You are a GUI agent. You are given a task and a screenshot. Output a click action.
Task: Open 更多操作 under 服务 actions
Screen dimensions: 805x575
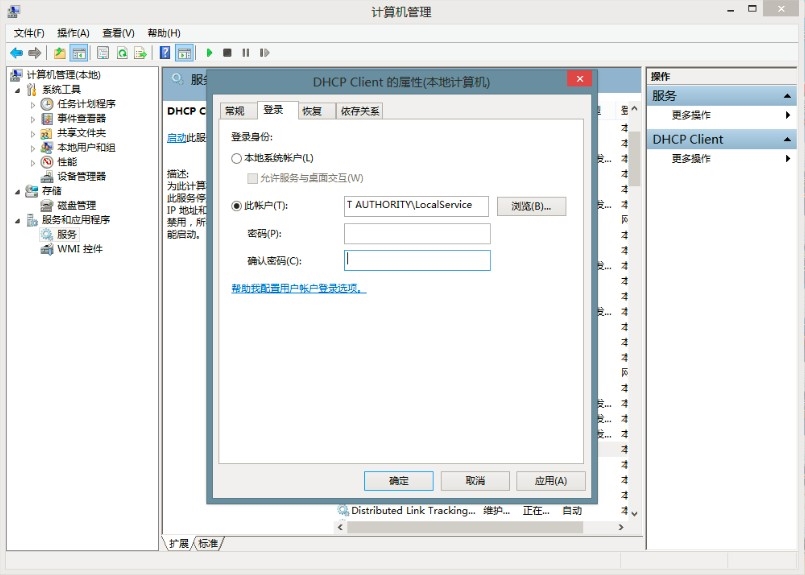click(x=691, y=115)
